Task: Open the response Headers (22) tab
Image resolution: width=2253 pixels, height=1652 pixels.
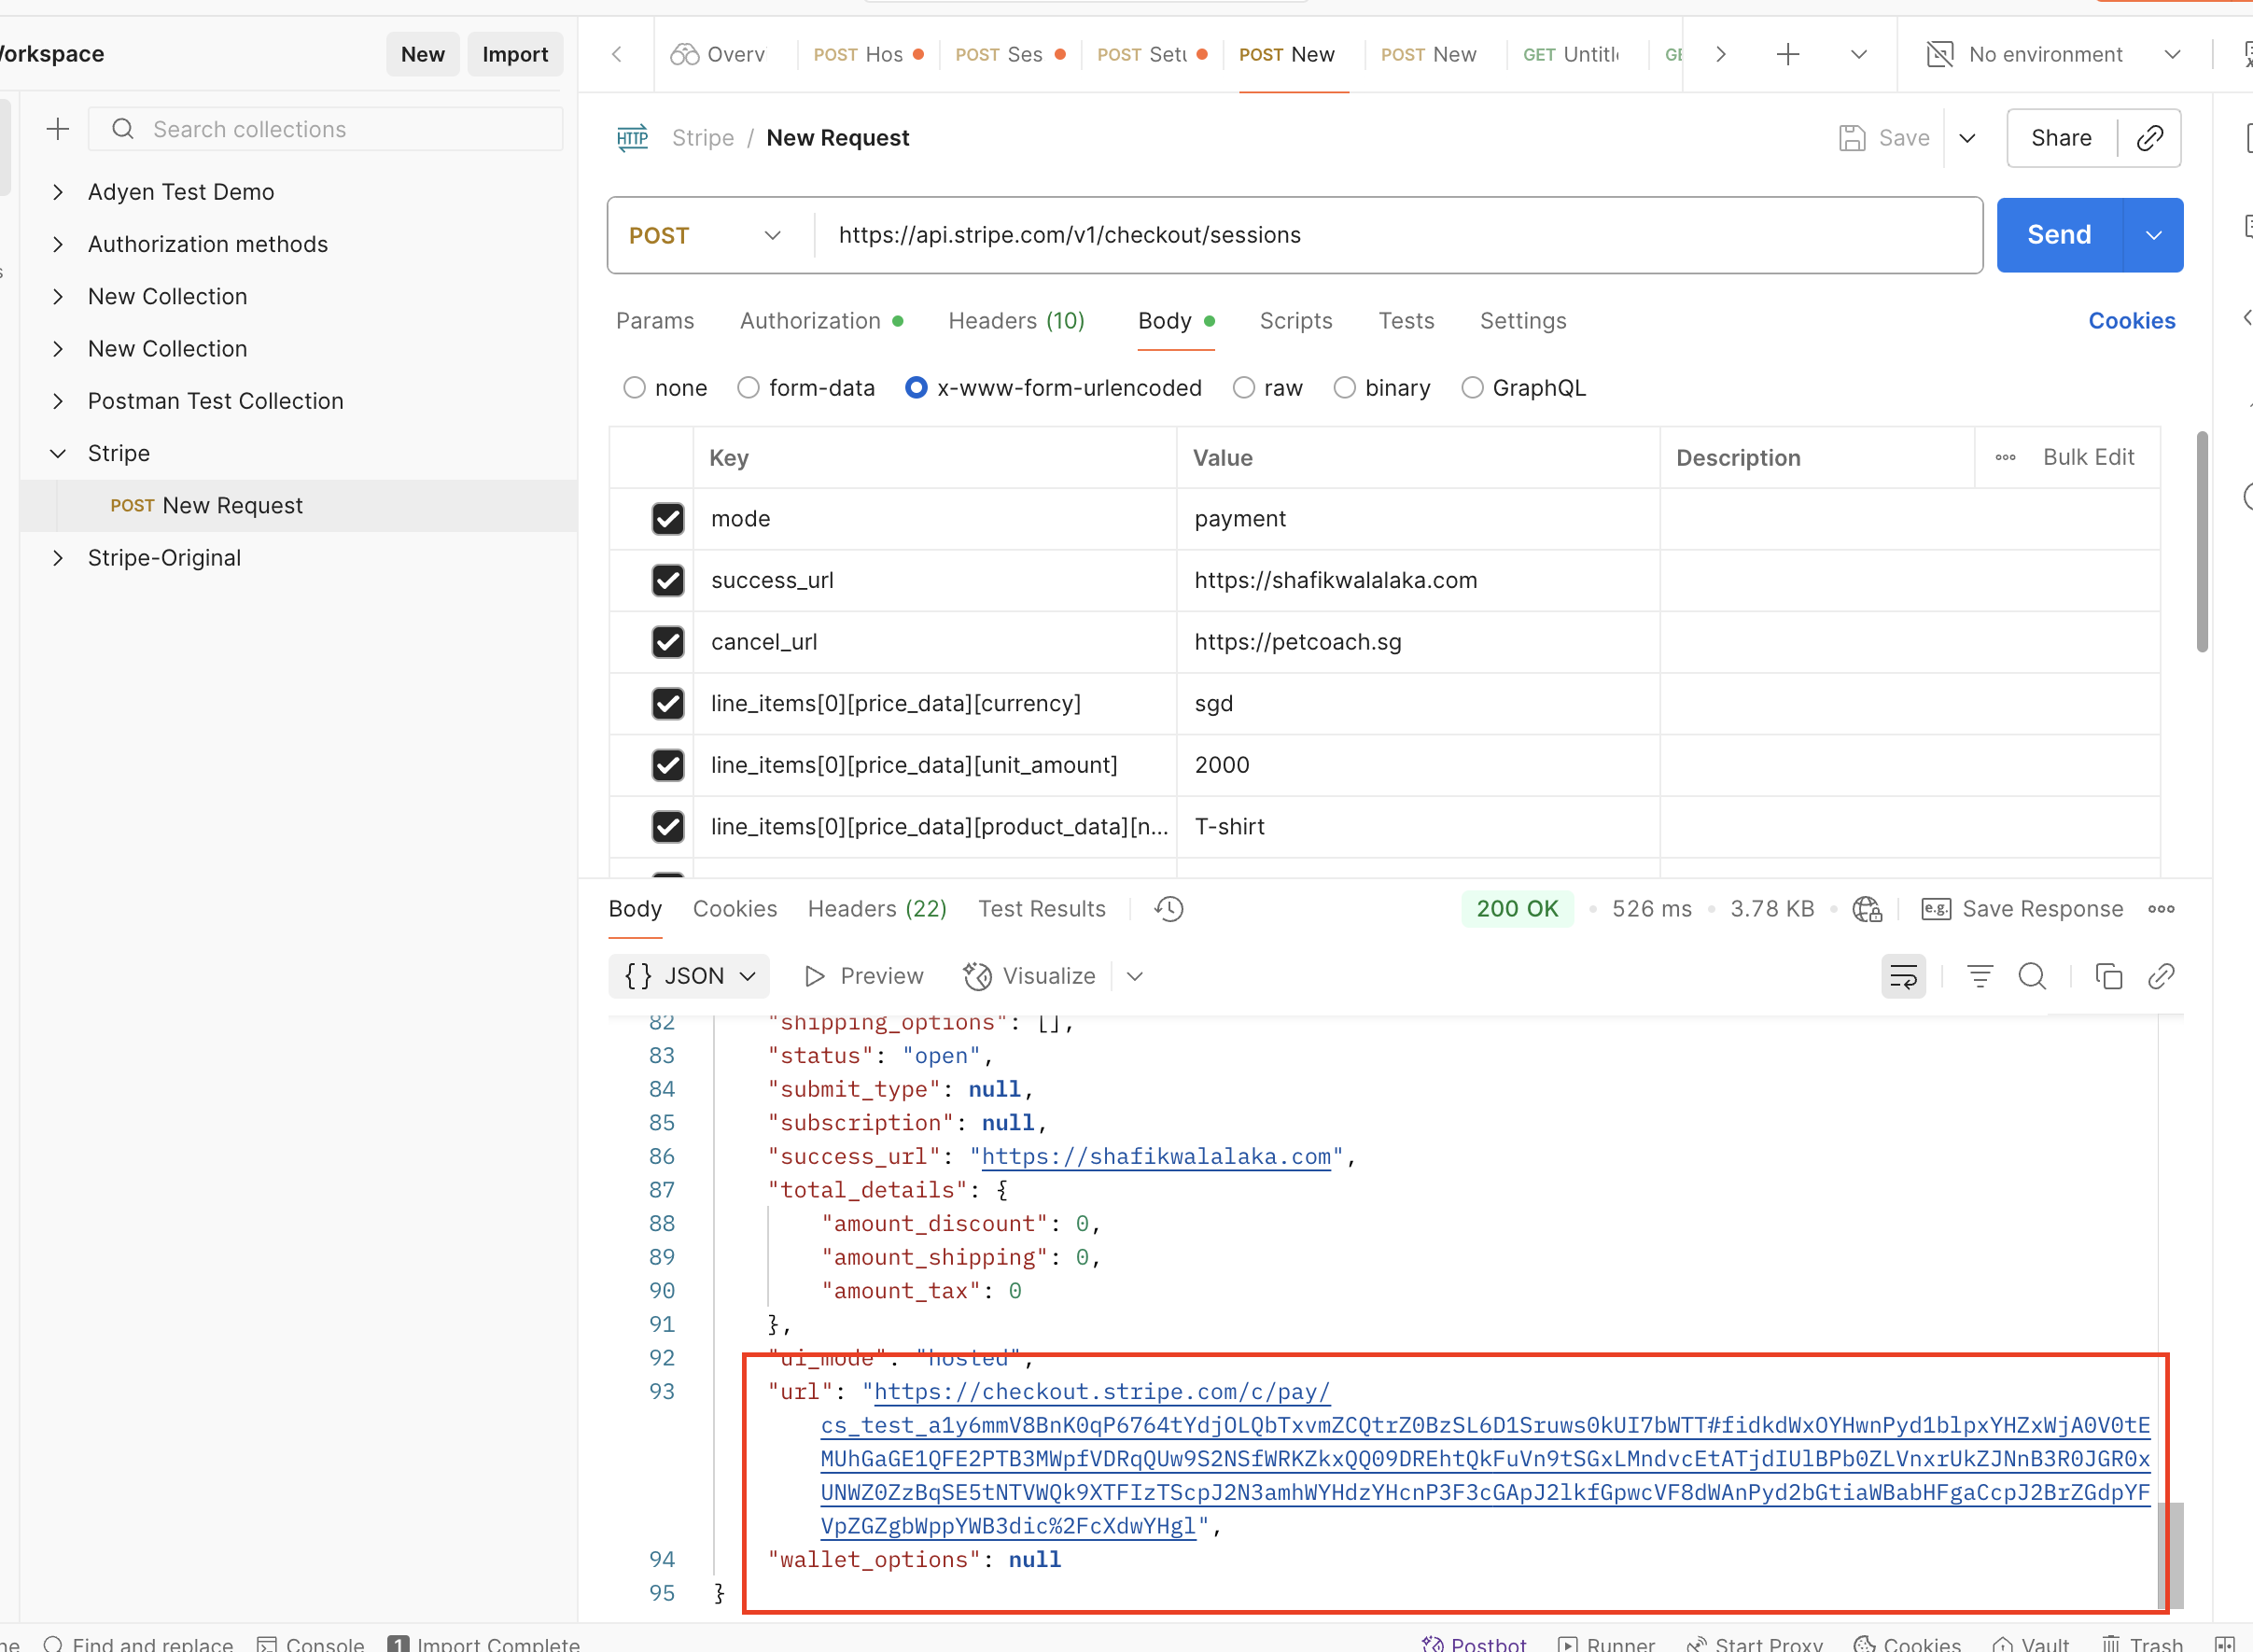Action: tap(877, 909)
